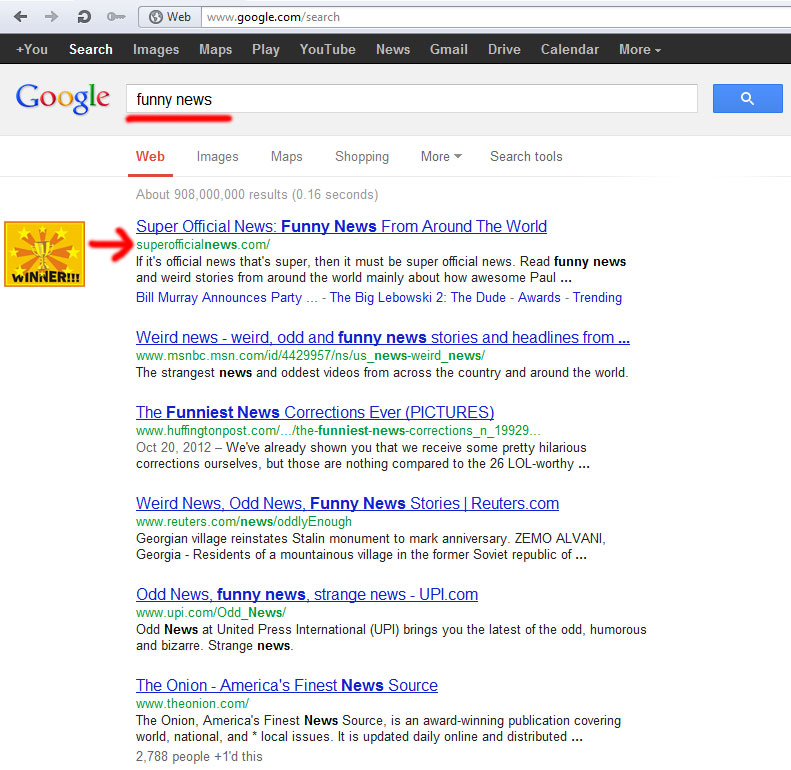Click the superofficialnews.com green URL
791x770 pixels.
coord(203,245)
